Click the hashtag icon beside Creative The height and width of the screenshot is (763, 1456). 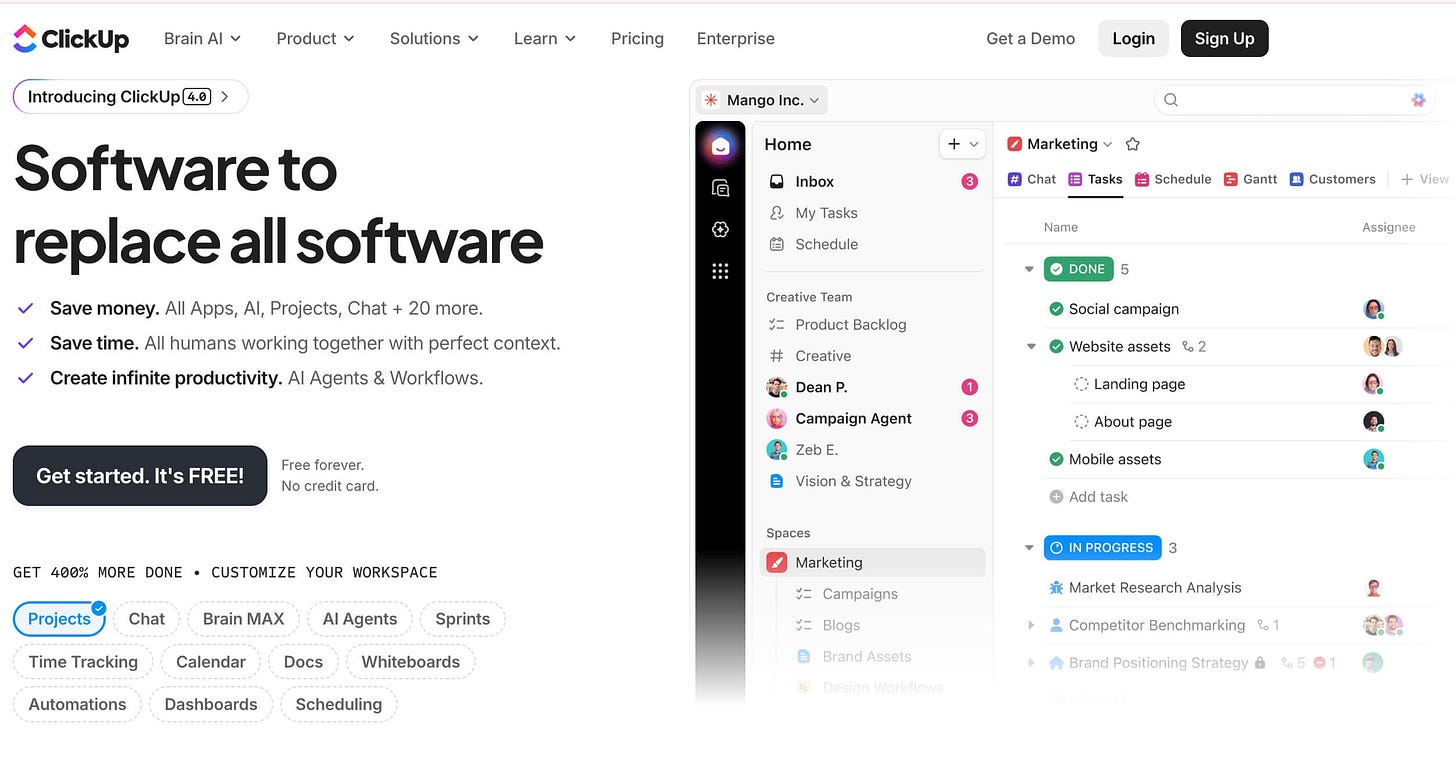[x=776, y=356]
